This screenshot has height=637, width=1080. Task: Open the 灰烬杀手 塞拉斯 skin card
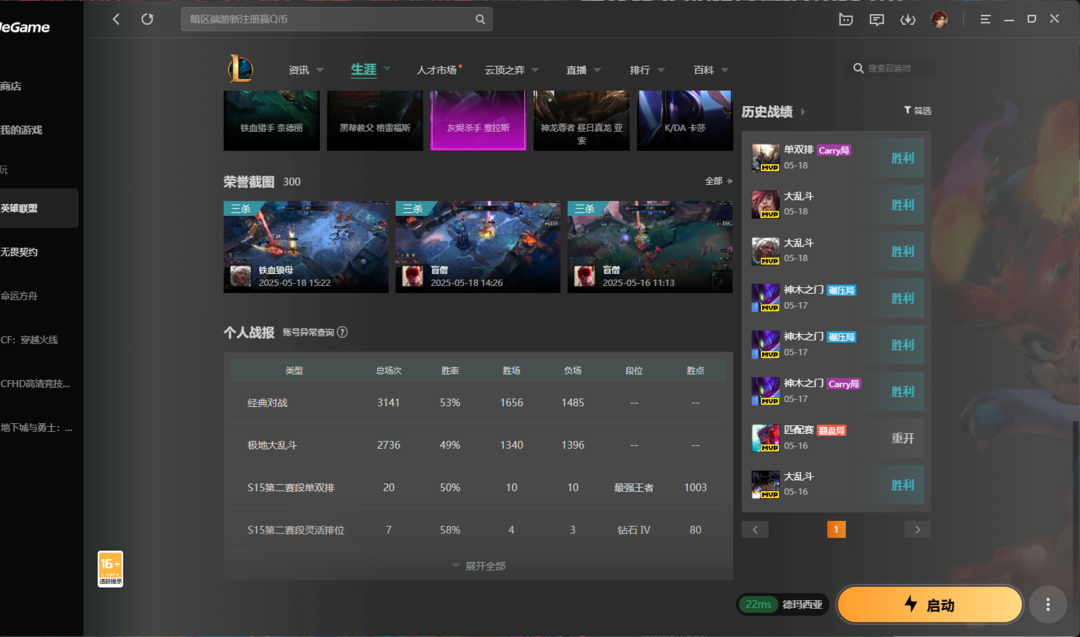point(478,121)
